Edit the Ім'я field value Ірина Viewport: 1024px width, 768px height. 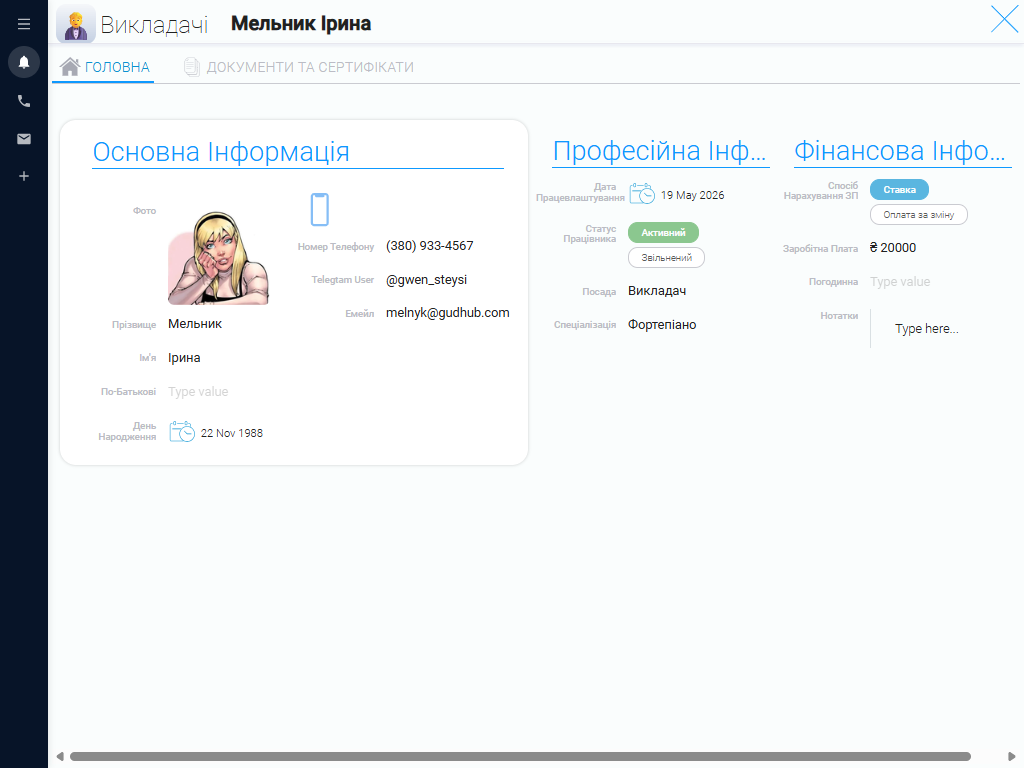[184, 358]
